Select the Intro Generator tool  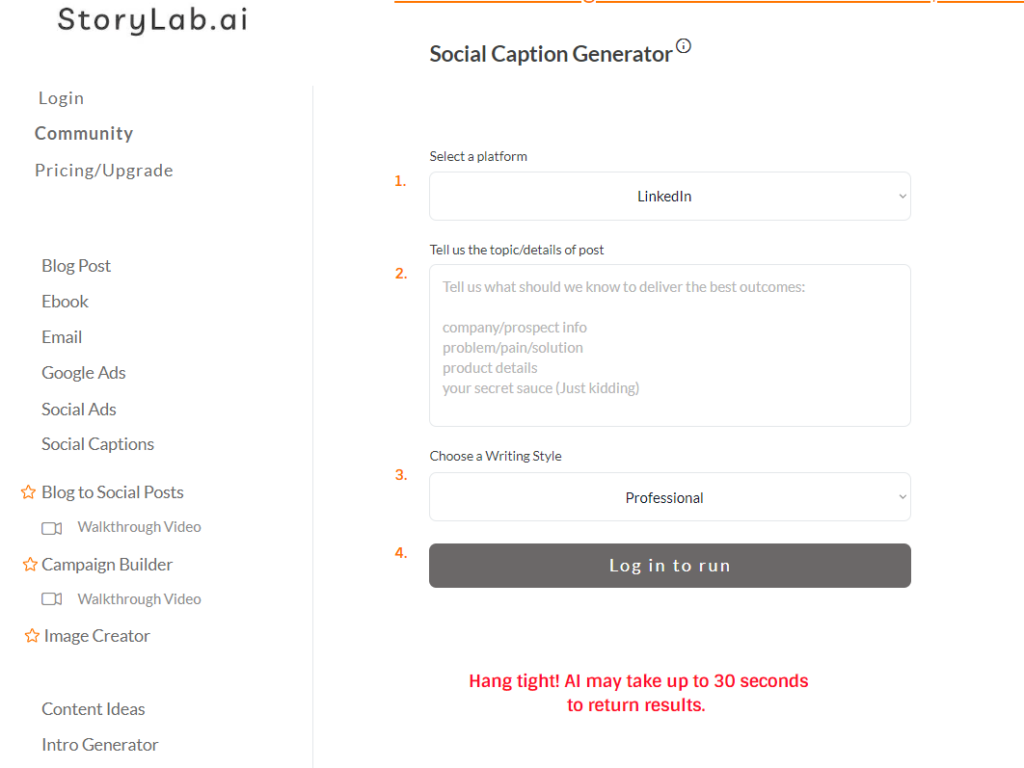click(x=99, y=744)
